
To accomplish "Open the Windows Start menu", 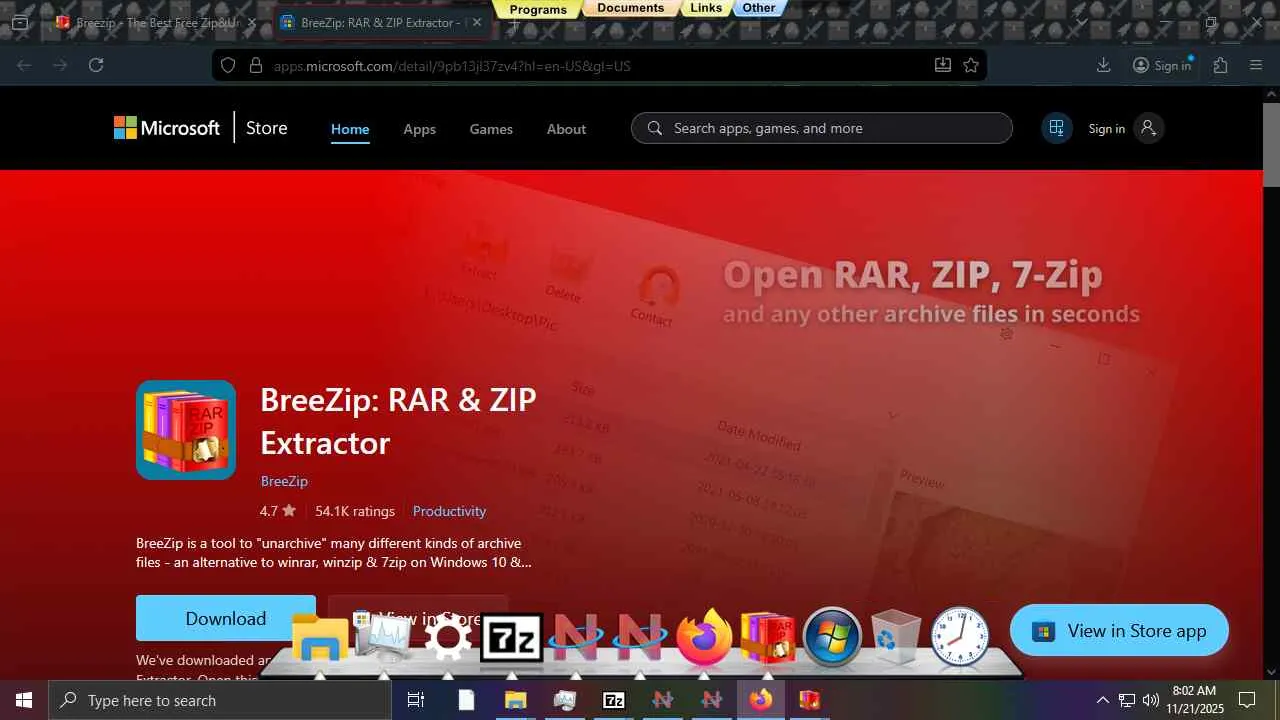I will tap(24, 700).
